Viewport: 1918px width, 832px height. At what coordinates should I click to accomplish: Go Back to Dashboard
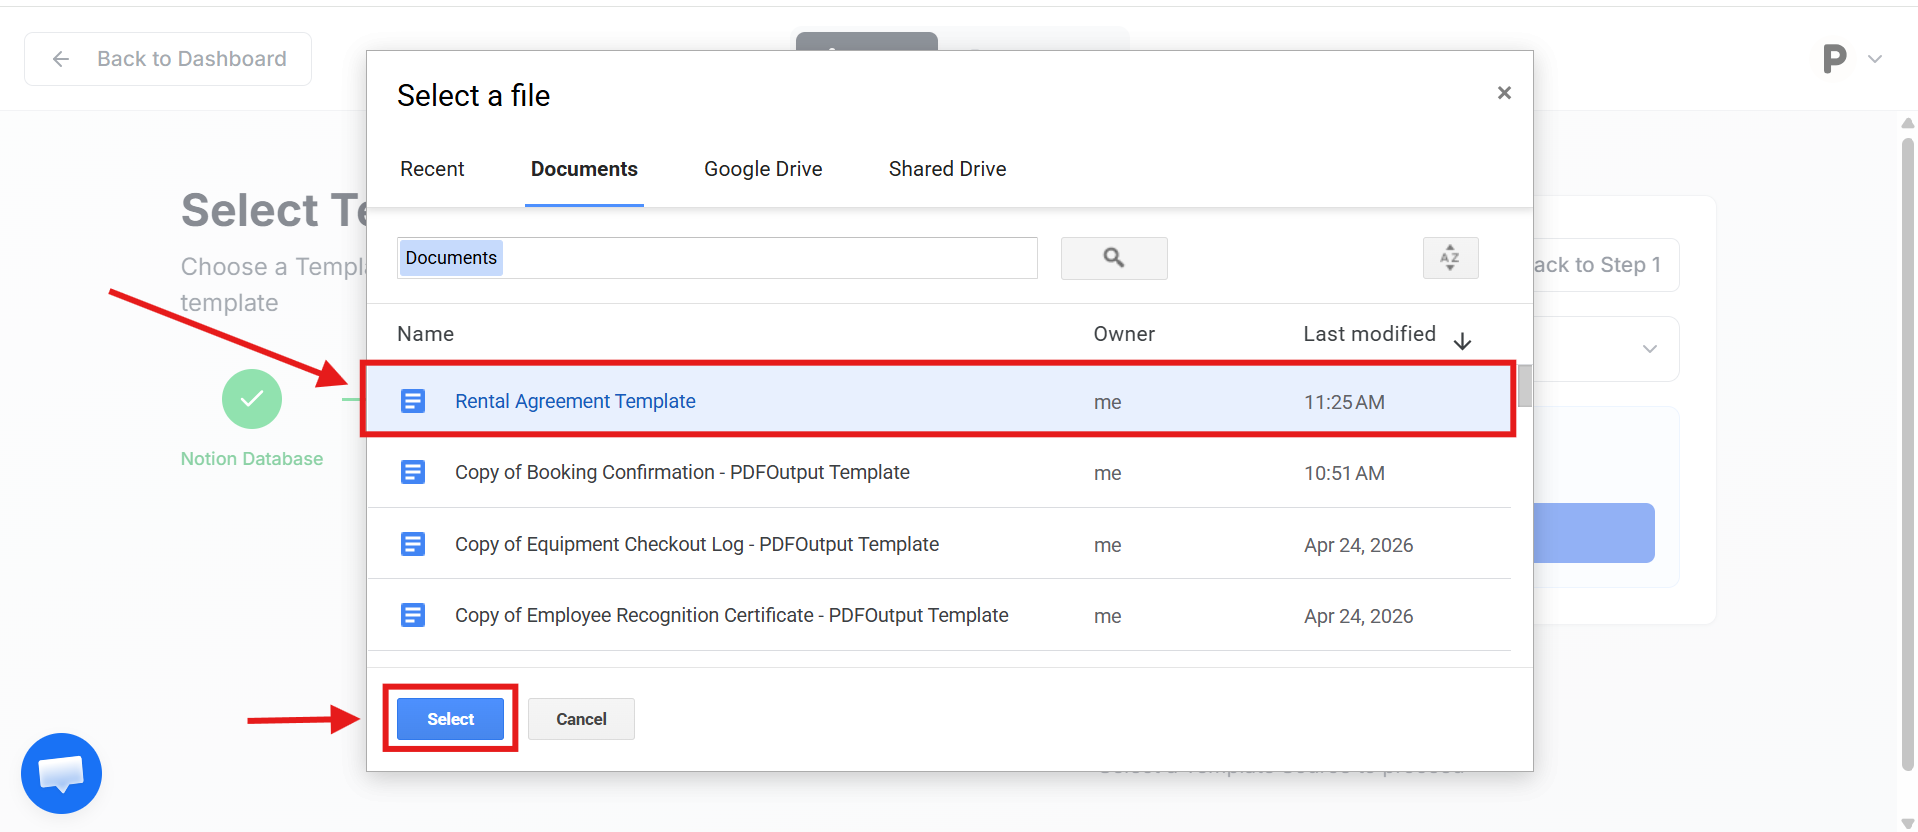168,59
